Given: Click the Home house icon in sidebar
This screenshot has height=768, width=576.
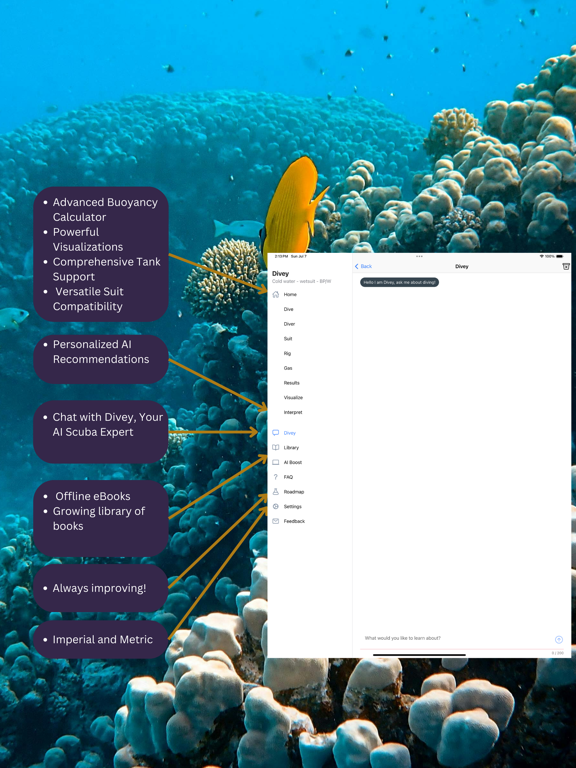Looking at the screenshot, I should [276, 294].
